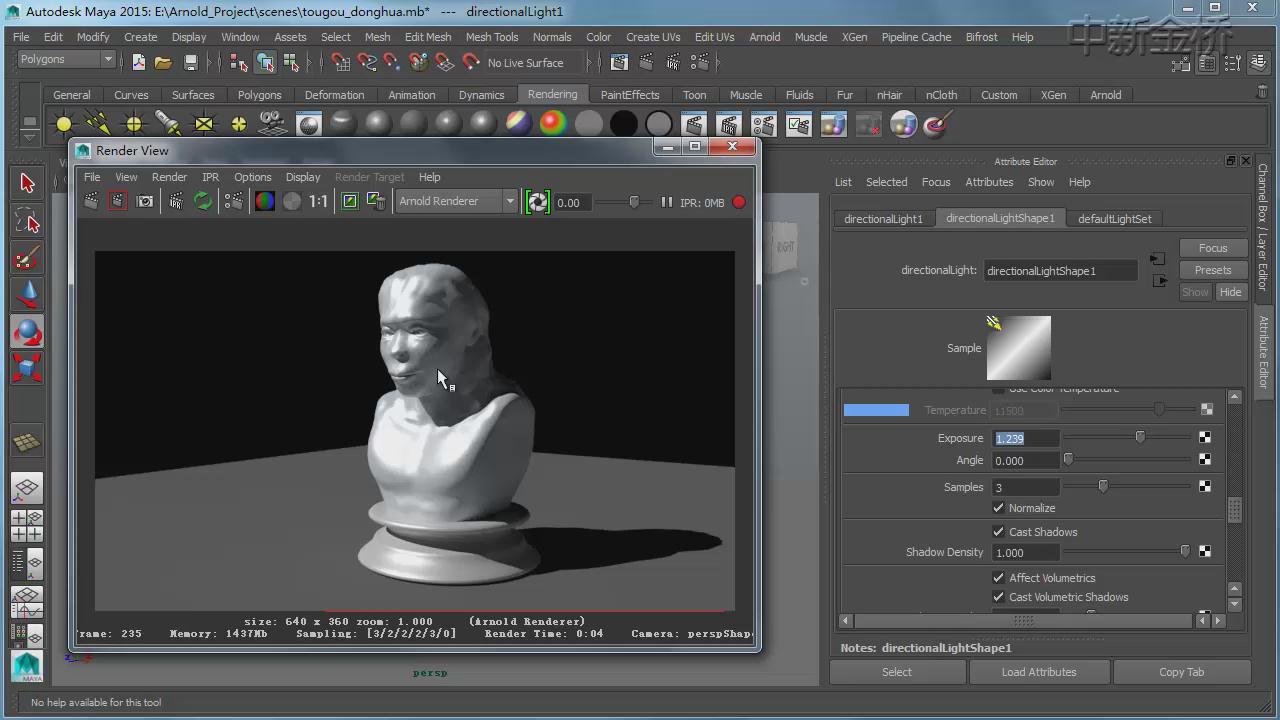
Task: Click the Select button
Action: [897, 672]
